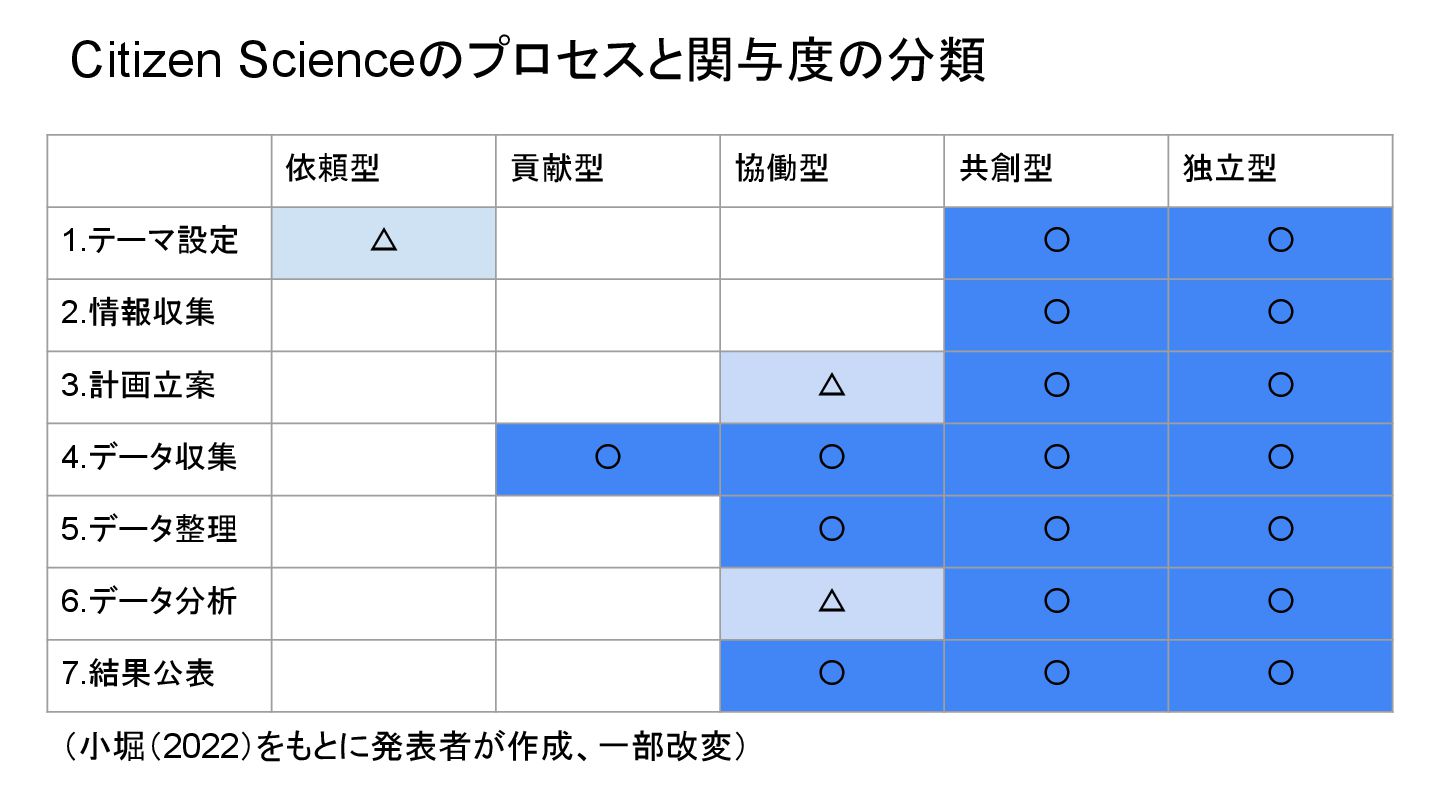Click the circle in 独立型 テーマ設定 cell
This screenshot has height=810, width=1440.
pos(1280,241)
